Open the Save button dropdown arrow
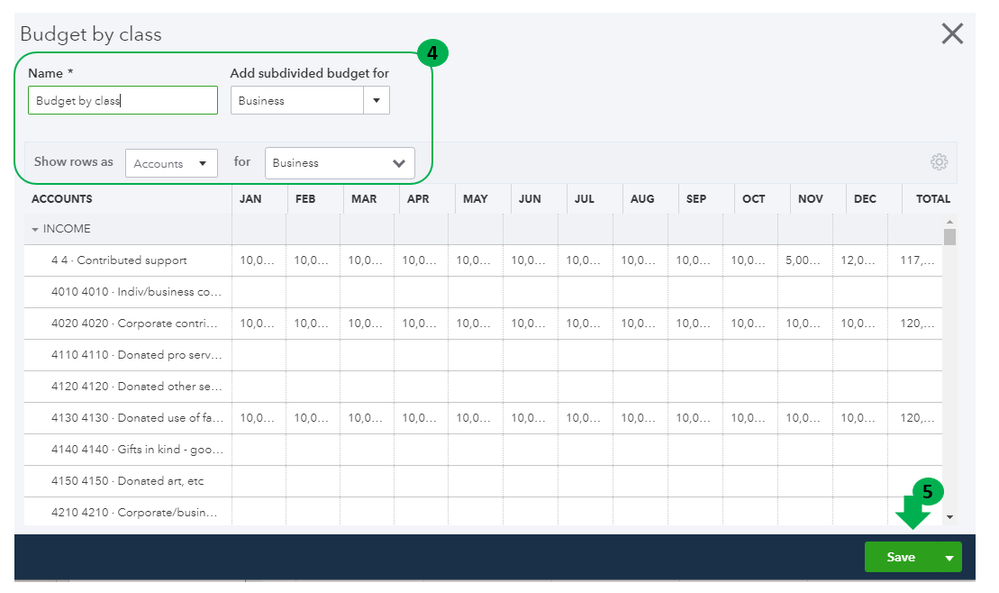The image size is (999, 593). (x=948, y=558)
